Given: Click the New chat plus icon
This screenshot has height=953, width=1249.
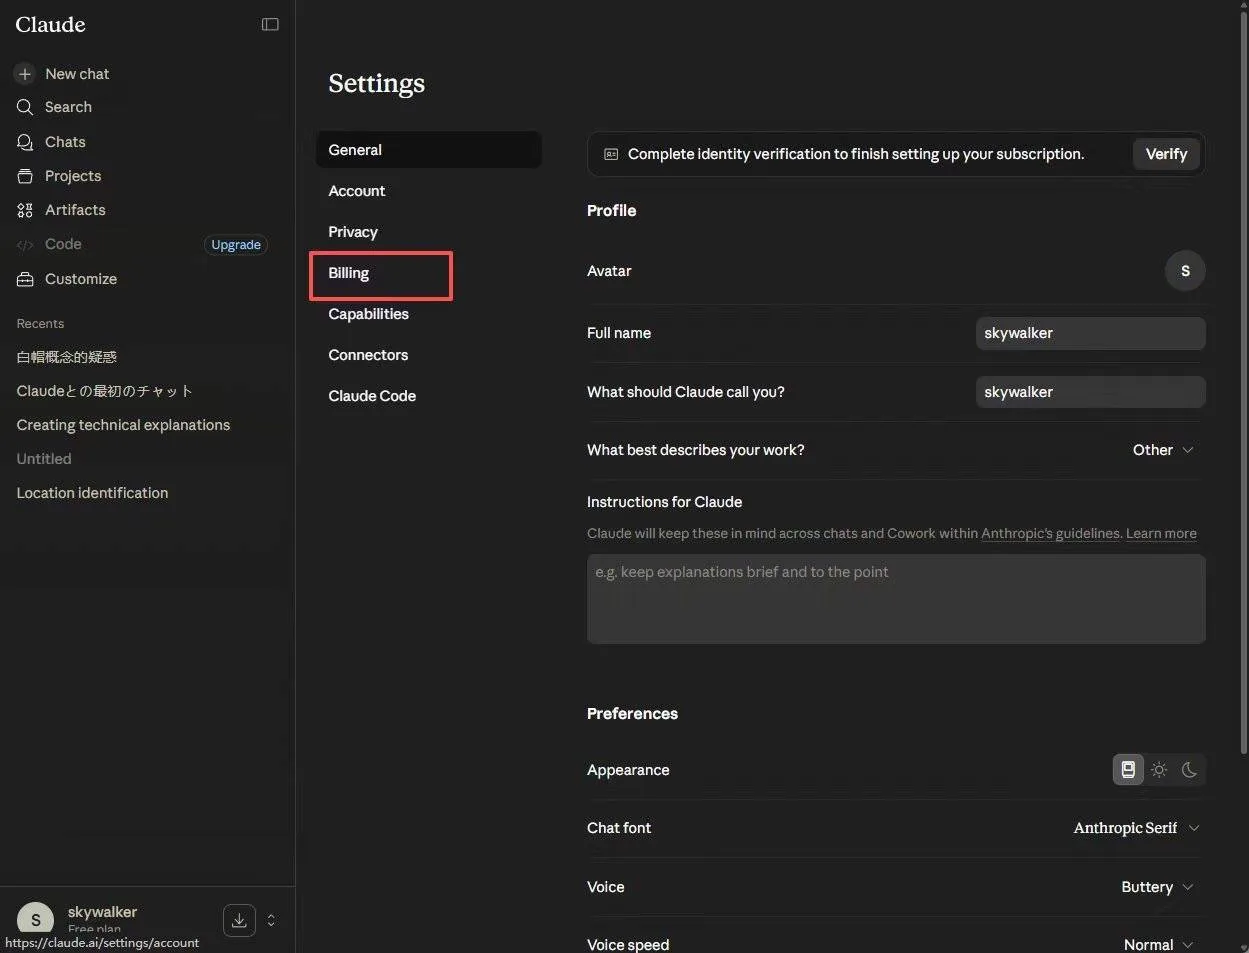Looking at the screenshot, I should [25, 74].
